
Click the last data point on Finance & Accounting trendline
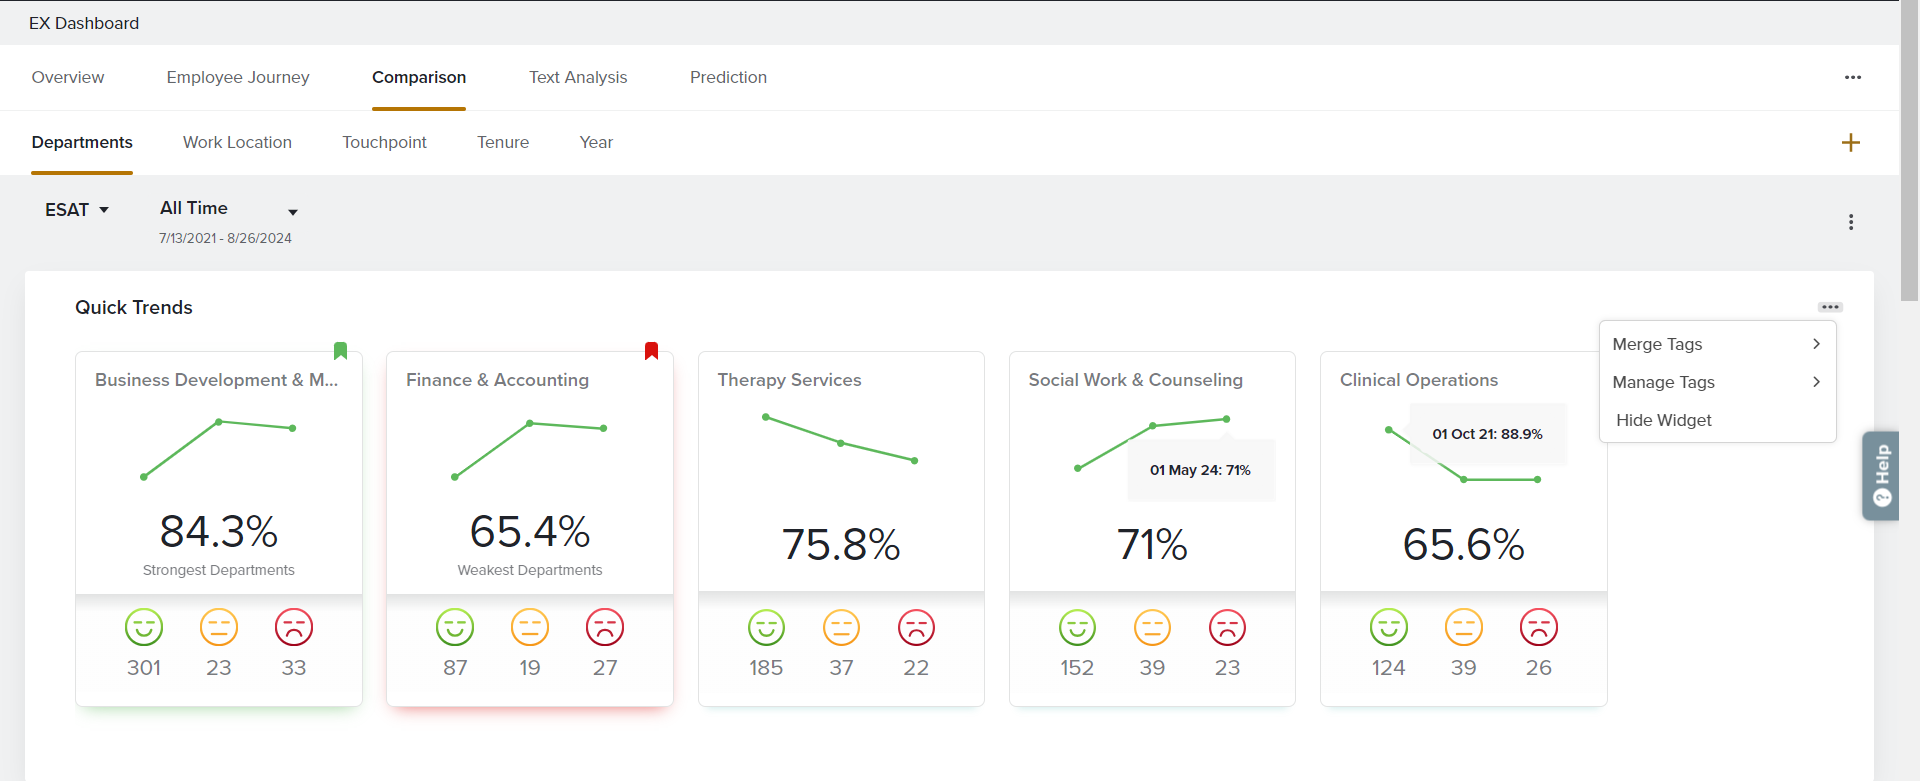[603, 428]
